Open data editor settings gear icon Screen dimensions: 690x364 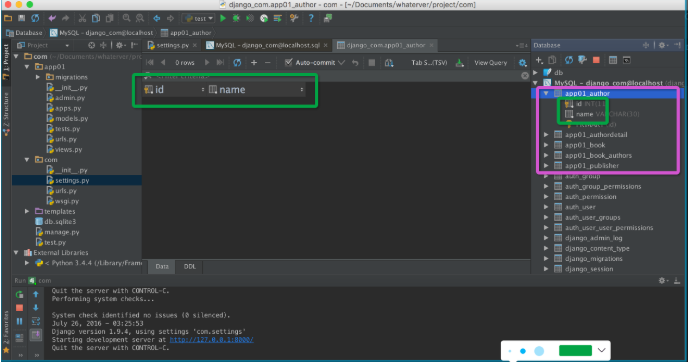pos(522,63)
